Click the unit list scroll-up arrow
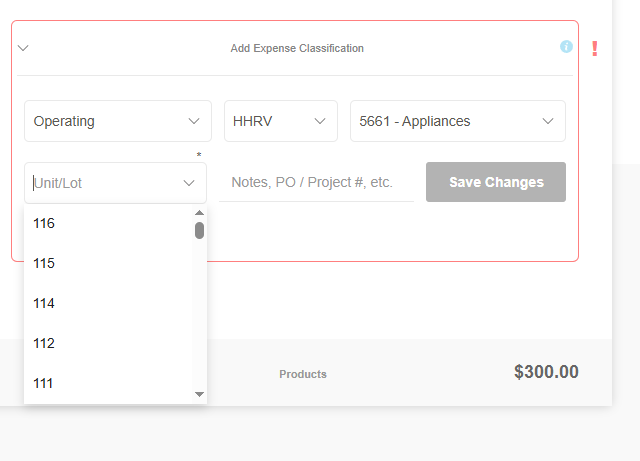This screenshot has width=640, height=461. point(199,212)
